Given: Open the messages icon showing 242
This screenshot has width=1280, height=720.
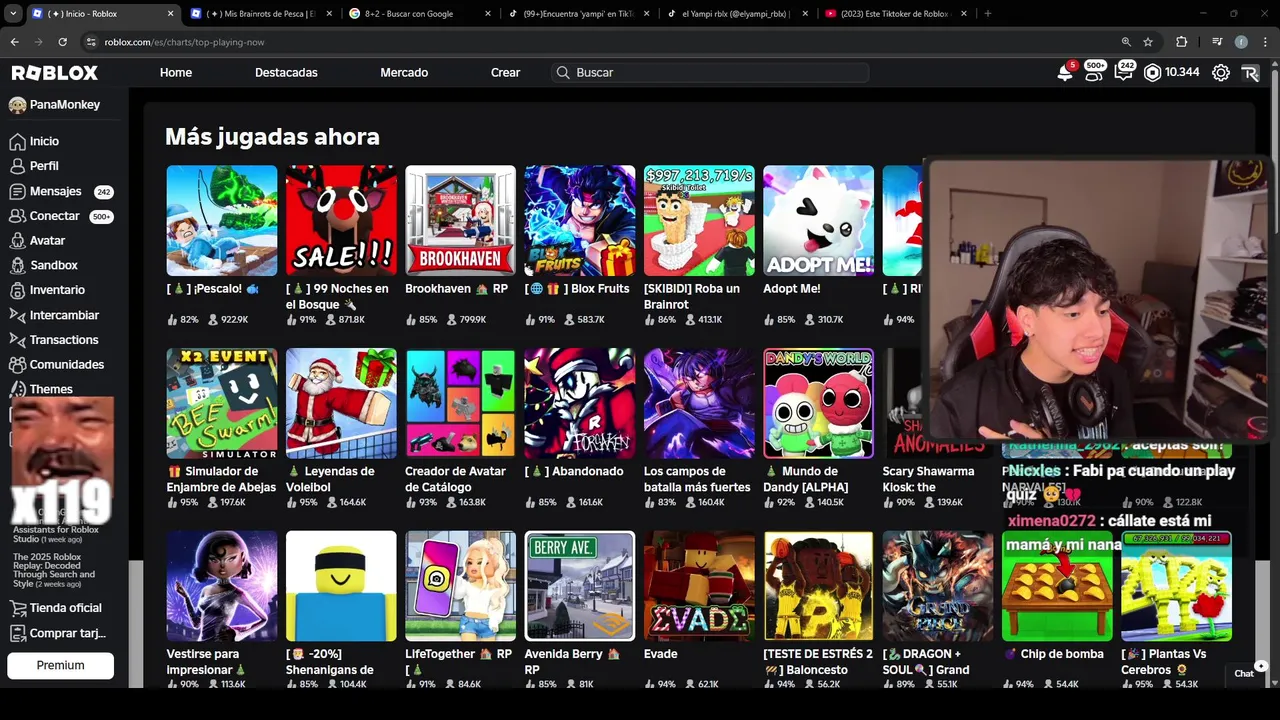Looking at the screenshot, I should pos(1125,73).
